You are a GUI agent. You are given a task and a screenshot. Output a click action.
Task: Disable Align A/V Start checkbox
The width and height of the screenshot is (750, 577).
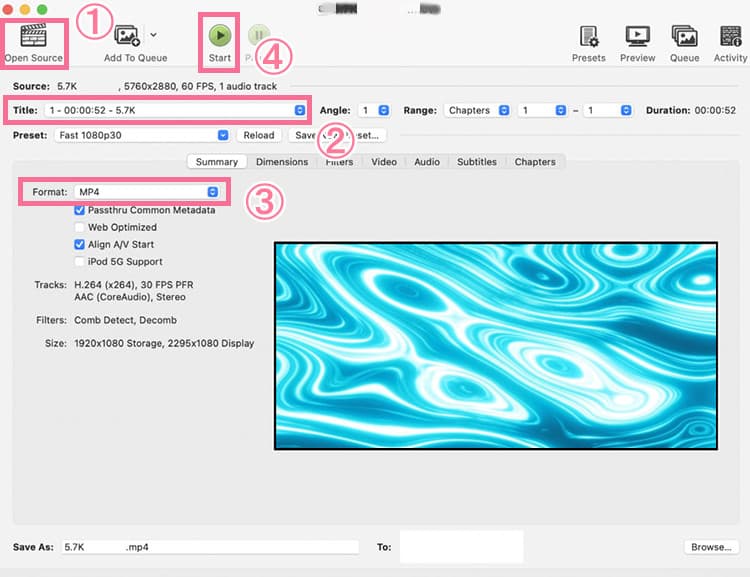pyautogui.click(x=79, y=244)
